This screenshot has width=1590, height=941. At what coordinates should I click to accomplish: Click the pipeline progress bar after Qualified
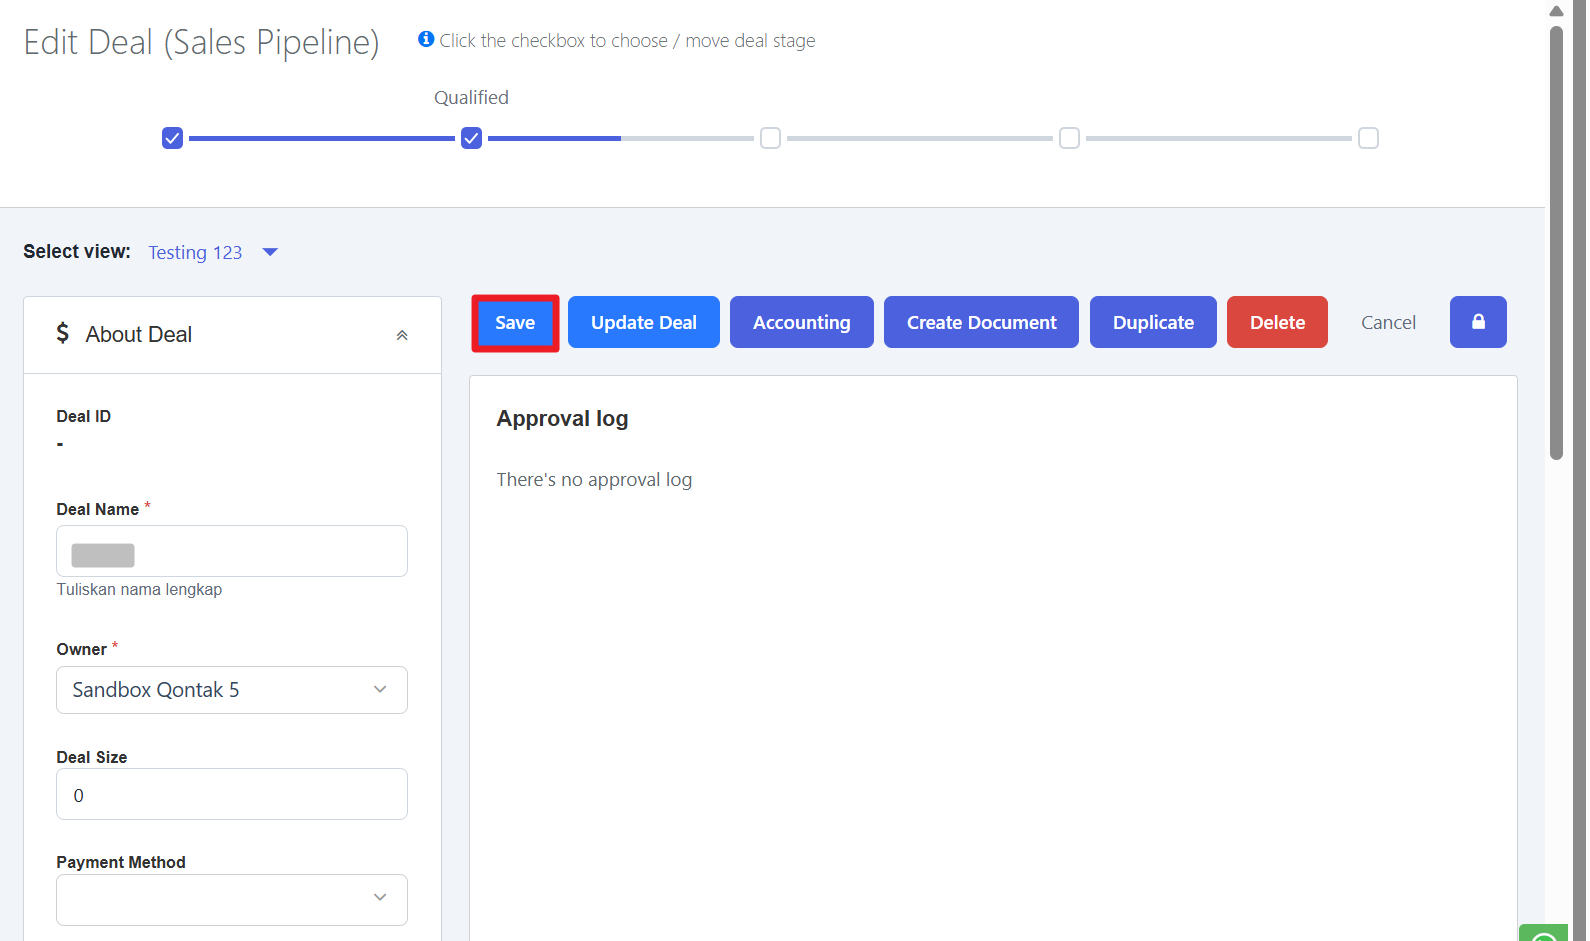[x=620, y=138]
